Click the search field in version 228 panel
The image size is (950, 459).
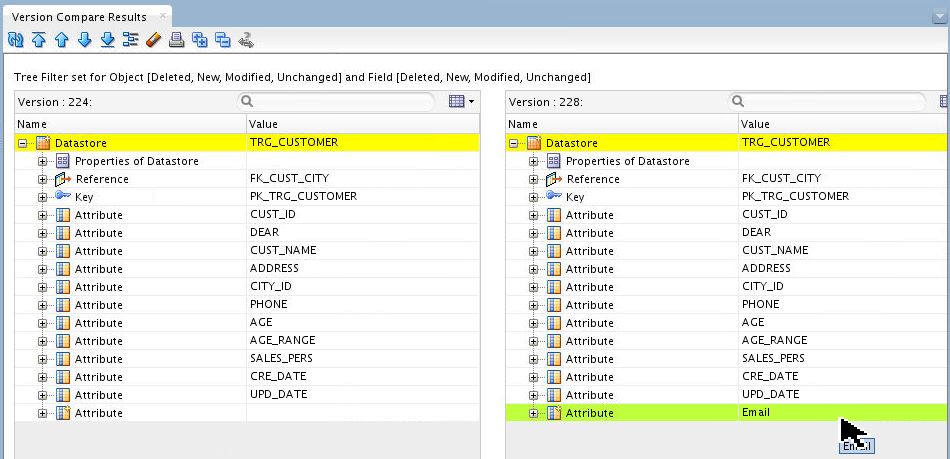point(832,101)
